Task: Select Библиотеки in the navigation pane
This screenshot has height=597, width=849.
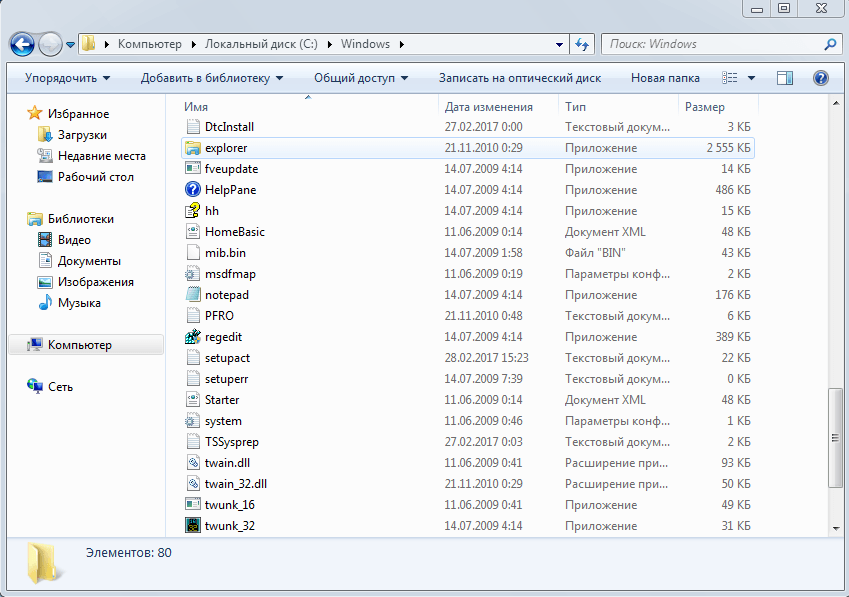Action: 81,219
